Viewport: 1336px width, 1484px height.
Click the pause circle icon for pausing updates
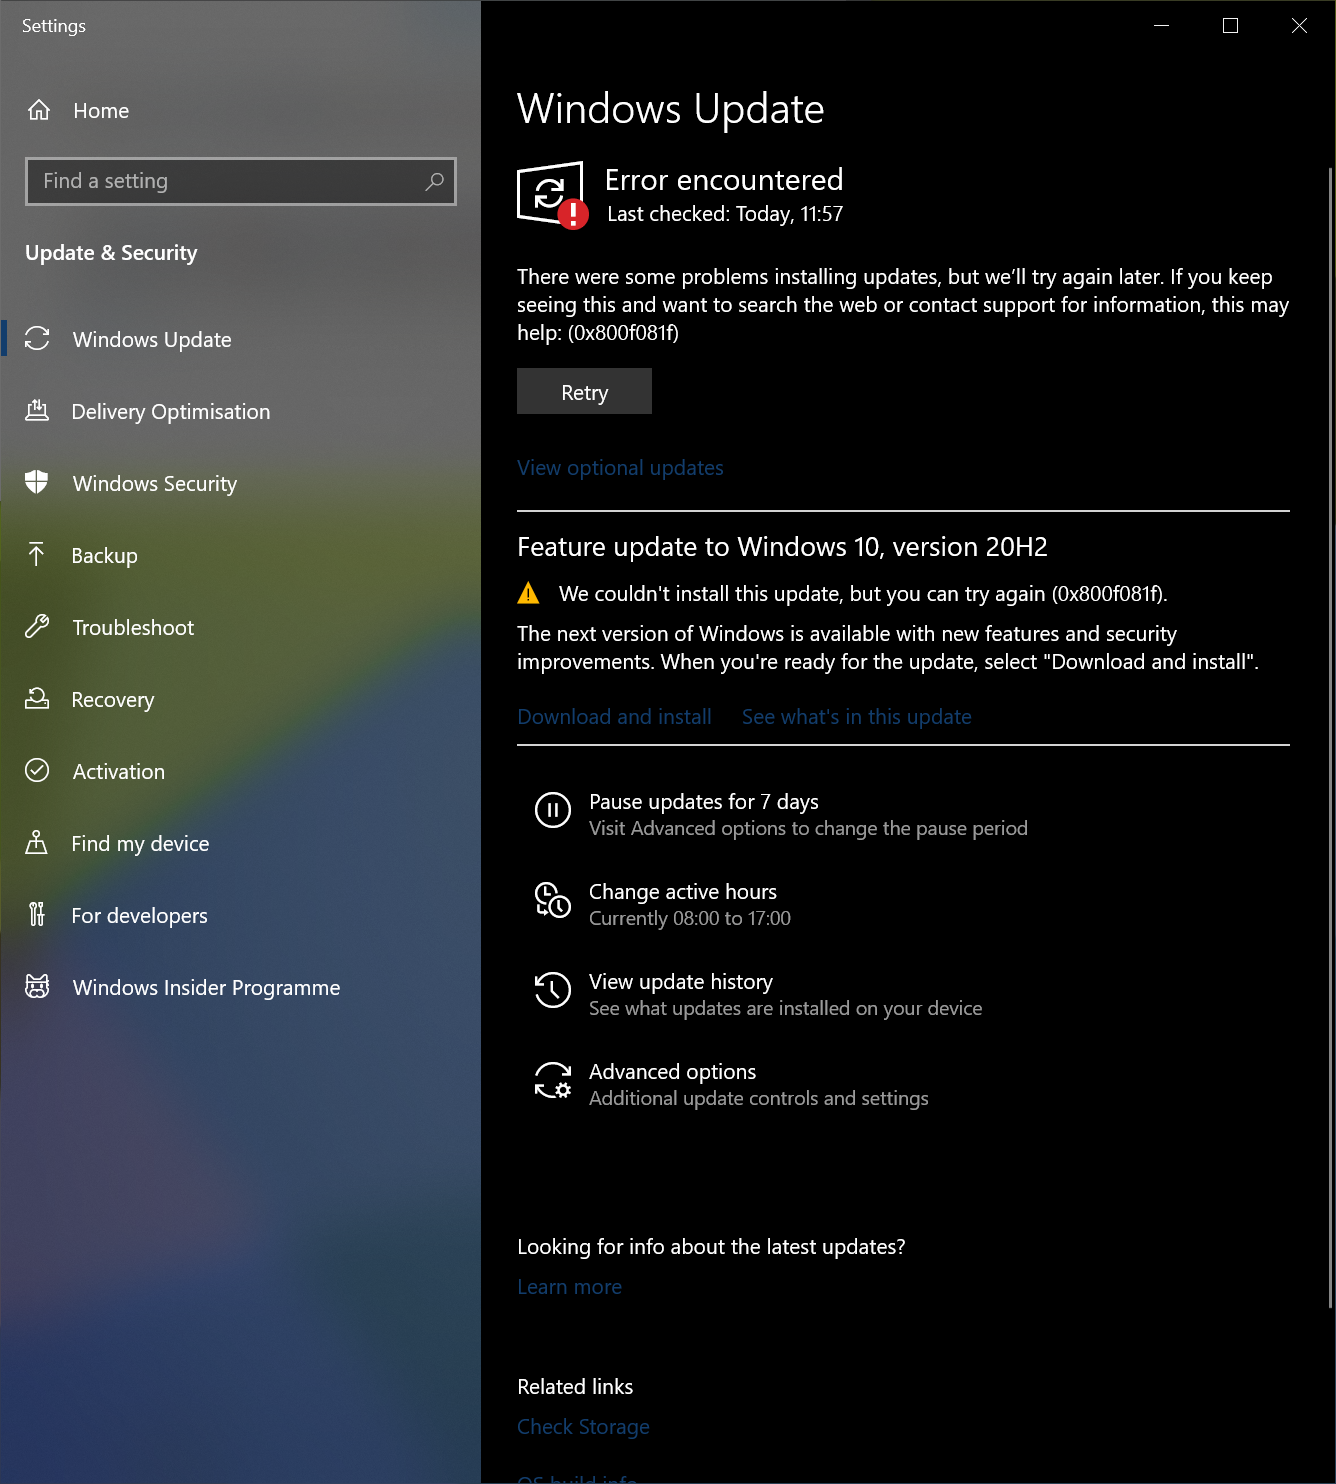[553, 810]
